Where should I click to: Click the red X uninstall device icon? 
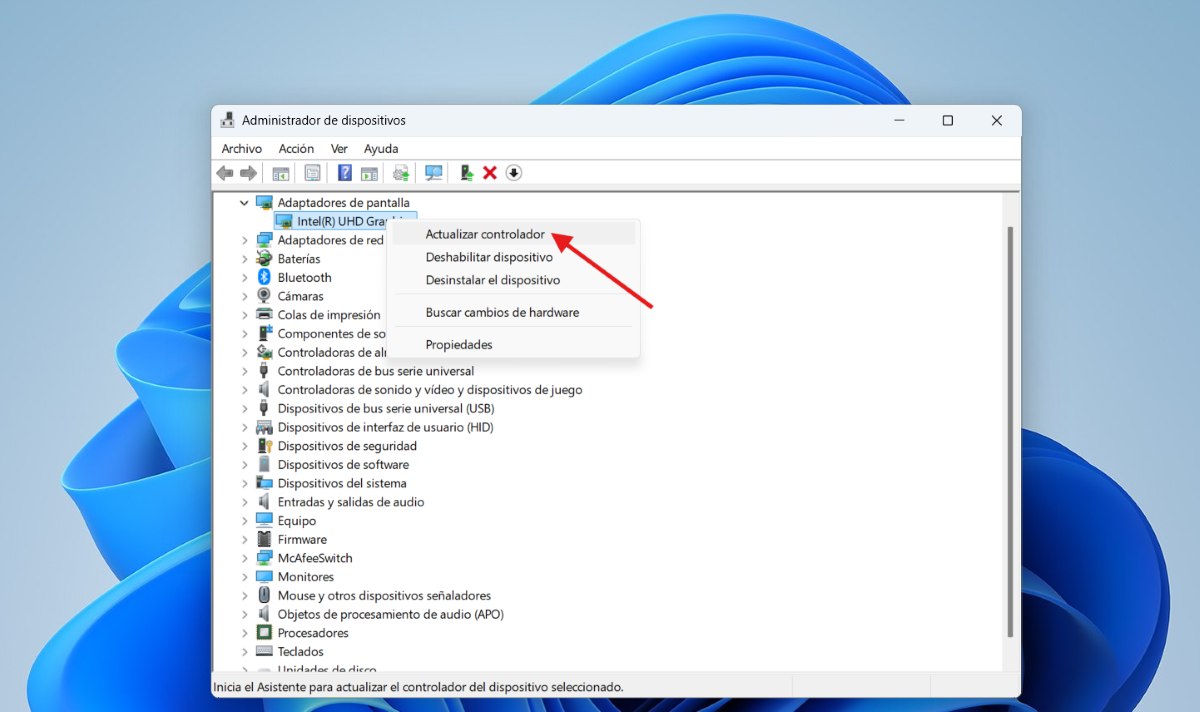[490, 173]
